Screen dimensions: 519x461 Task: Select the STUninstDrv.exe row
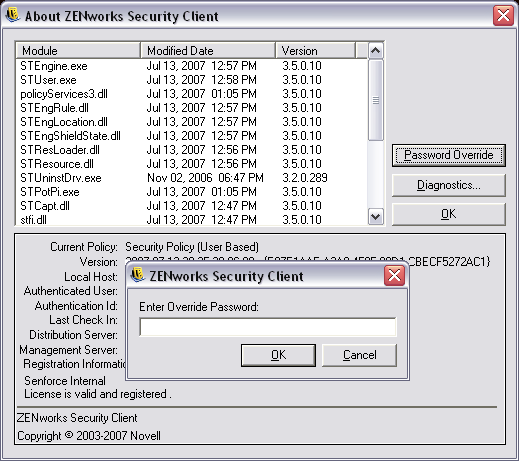point(192,178)
